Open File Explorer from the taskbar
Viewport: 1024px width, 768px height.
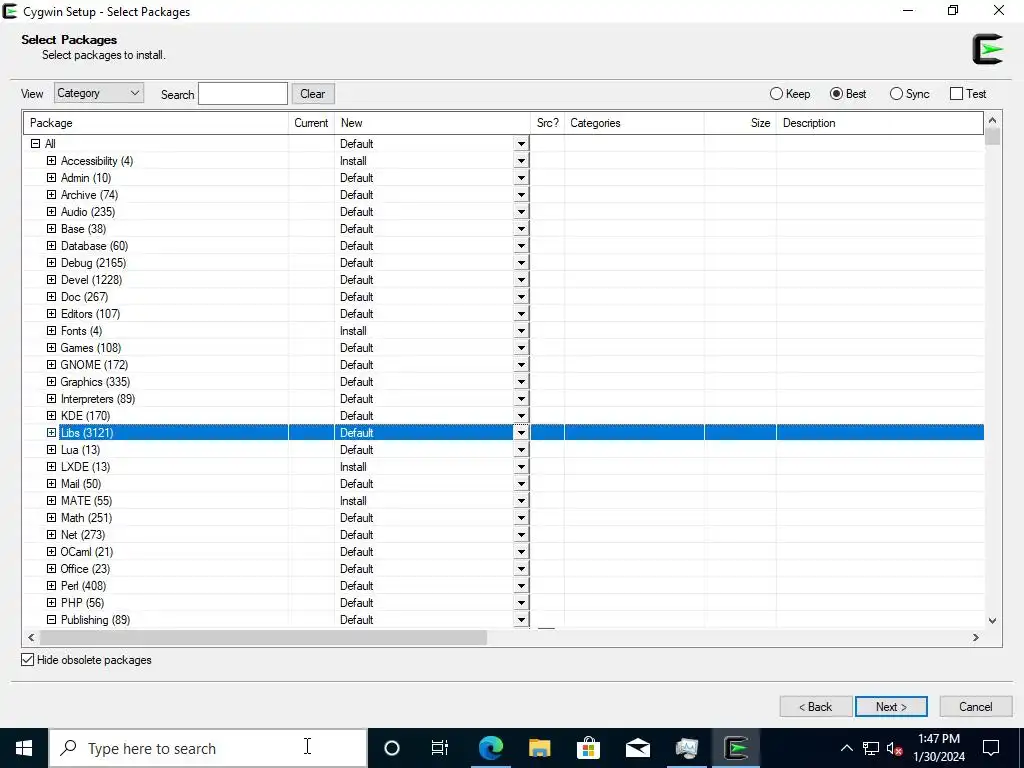click(x=539, y=748)
